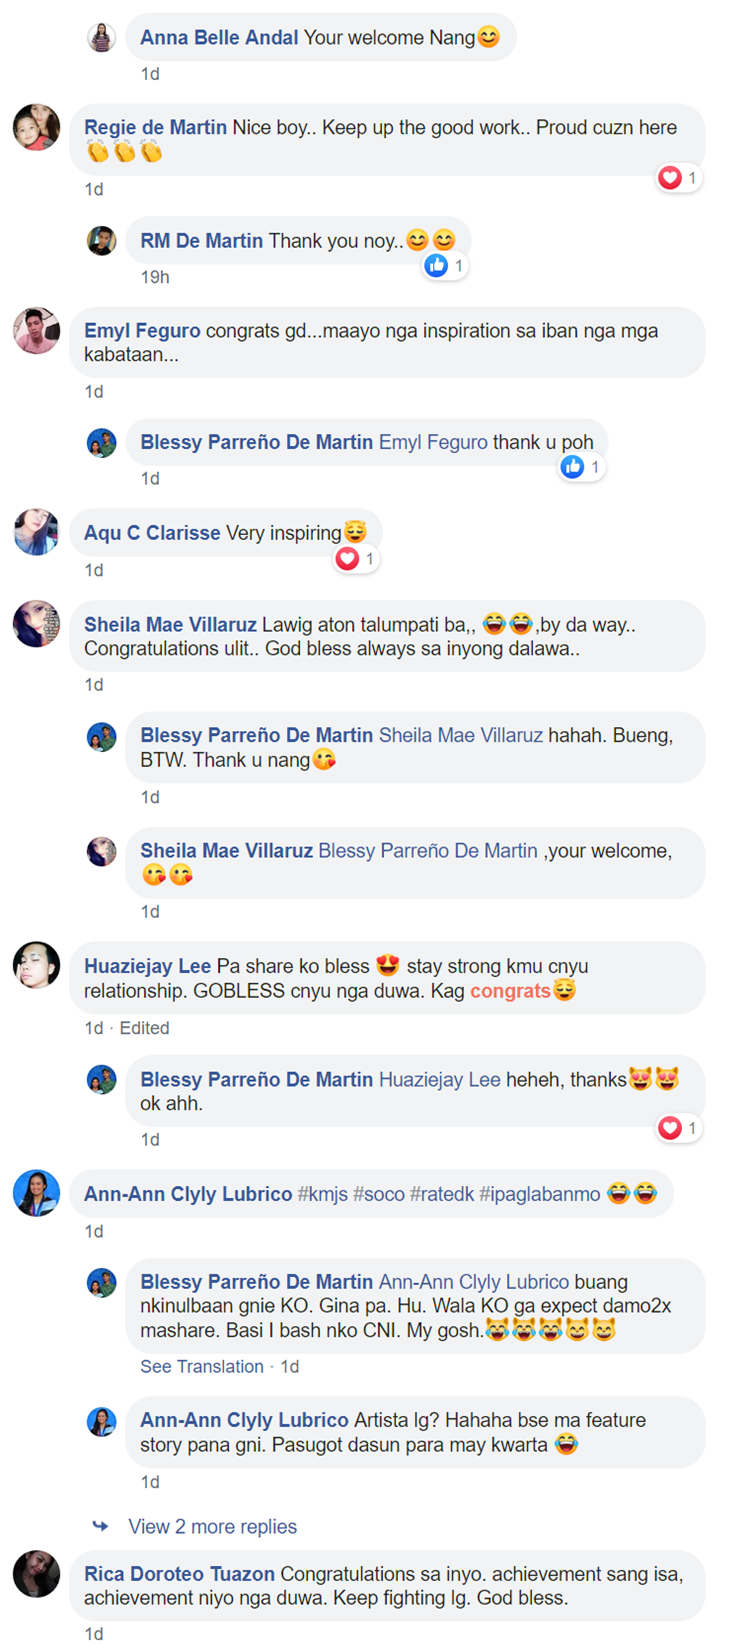Click the reply arrow beside View 2 more replies
This screenshot has width=750, height=1645.
point(100,1526)
